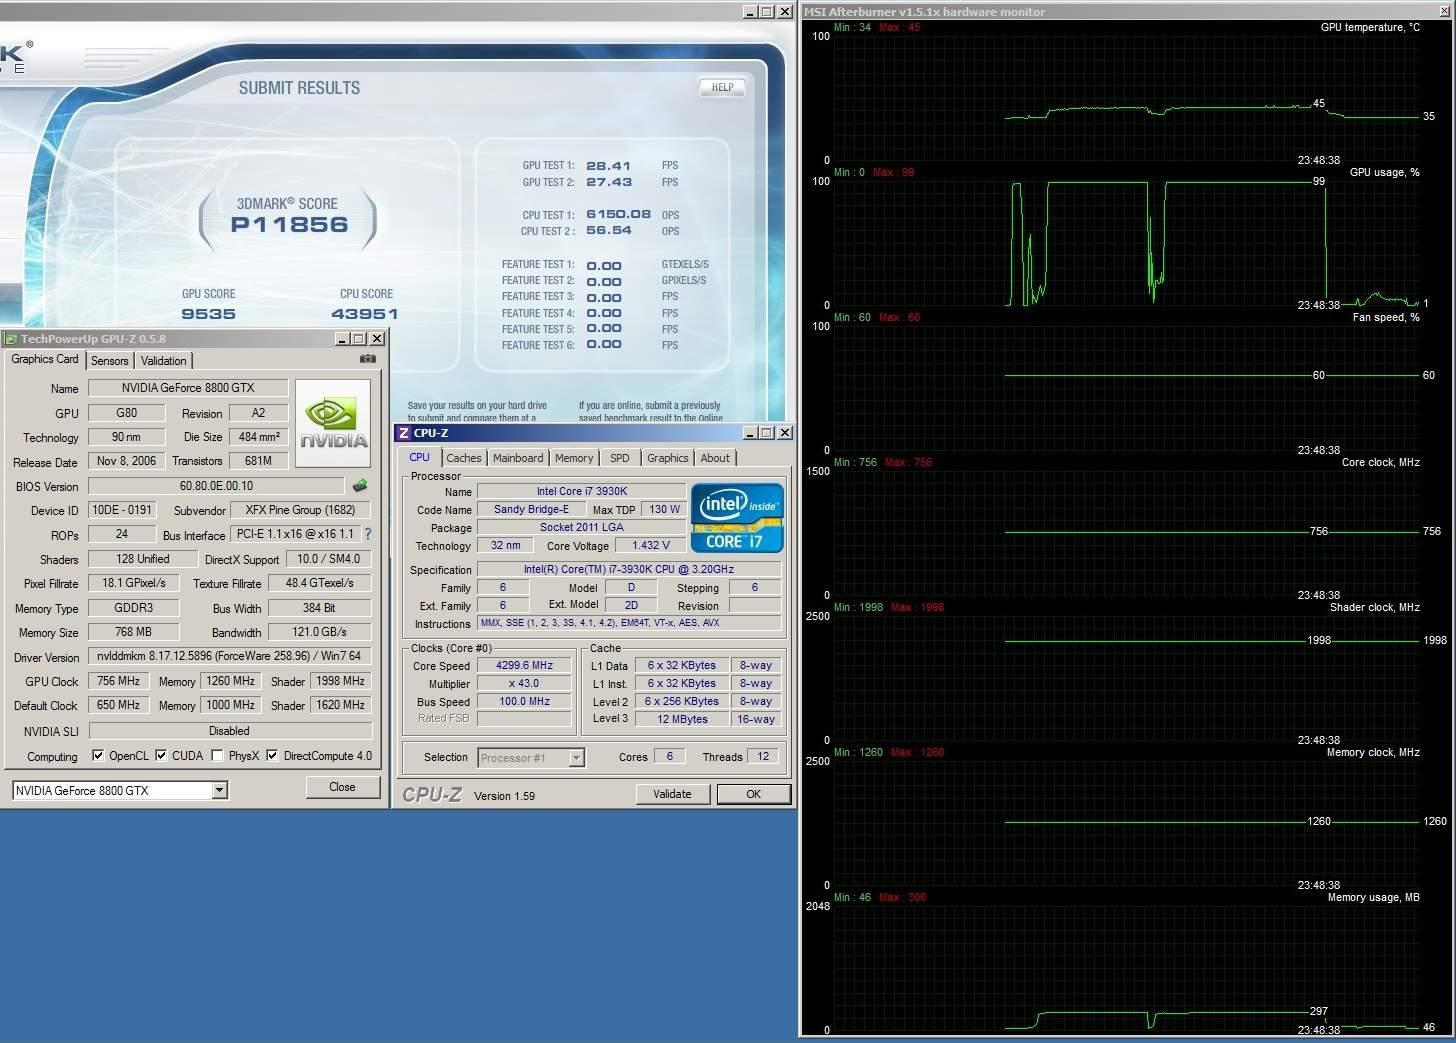
Task: Click the Subvendor value XFX Pine Group
Action: click(x=301, y=510)
